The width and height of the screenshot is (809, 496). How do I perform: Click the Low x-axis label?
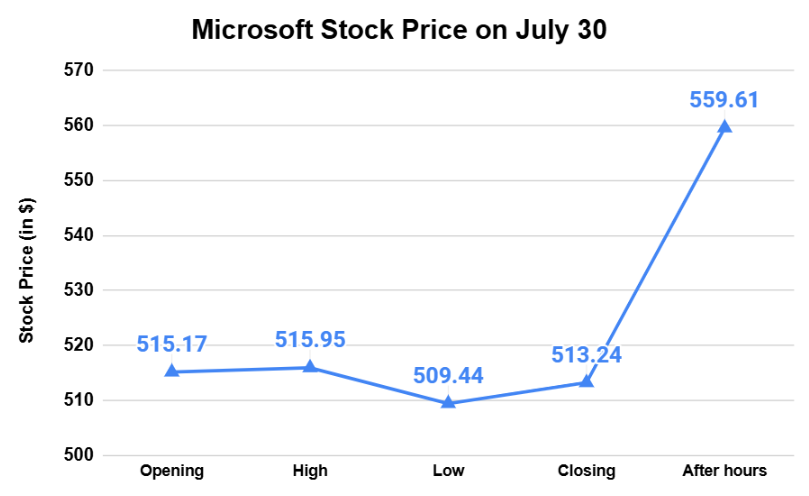(448, 470)
